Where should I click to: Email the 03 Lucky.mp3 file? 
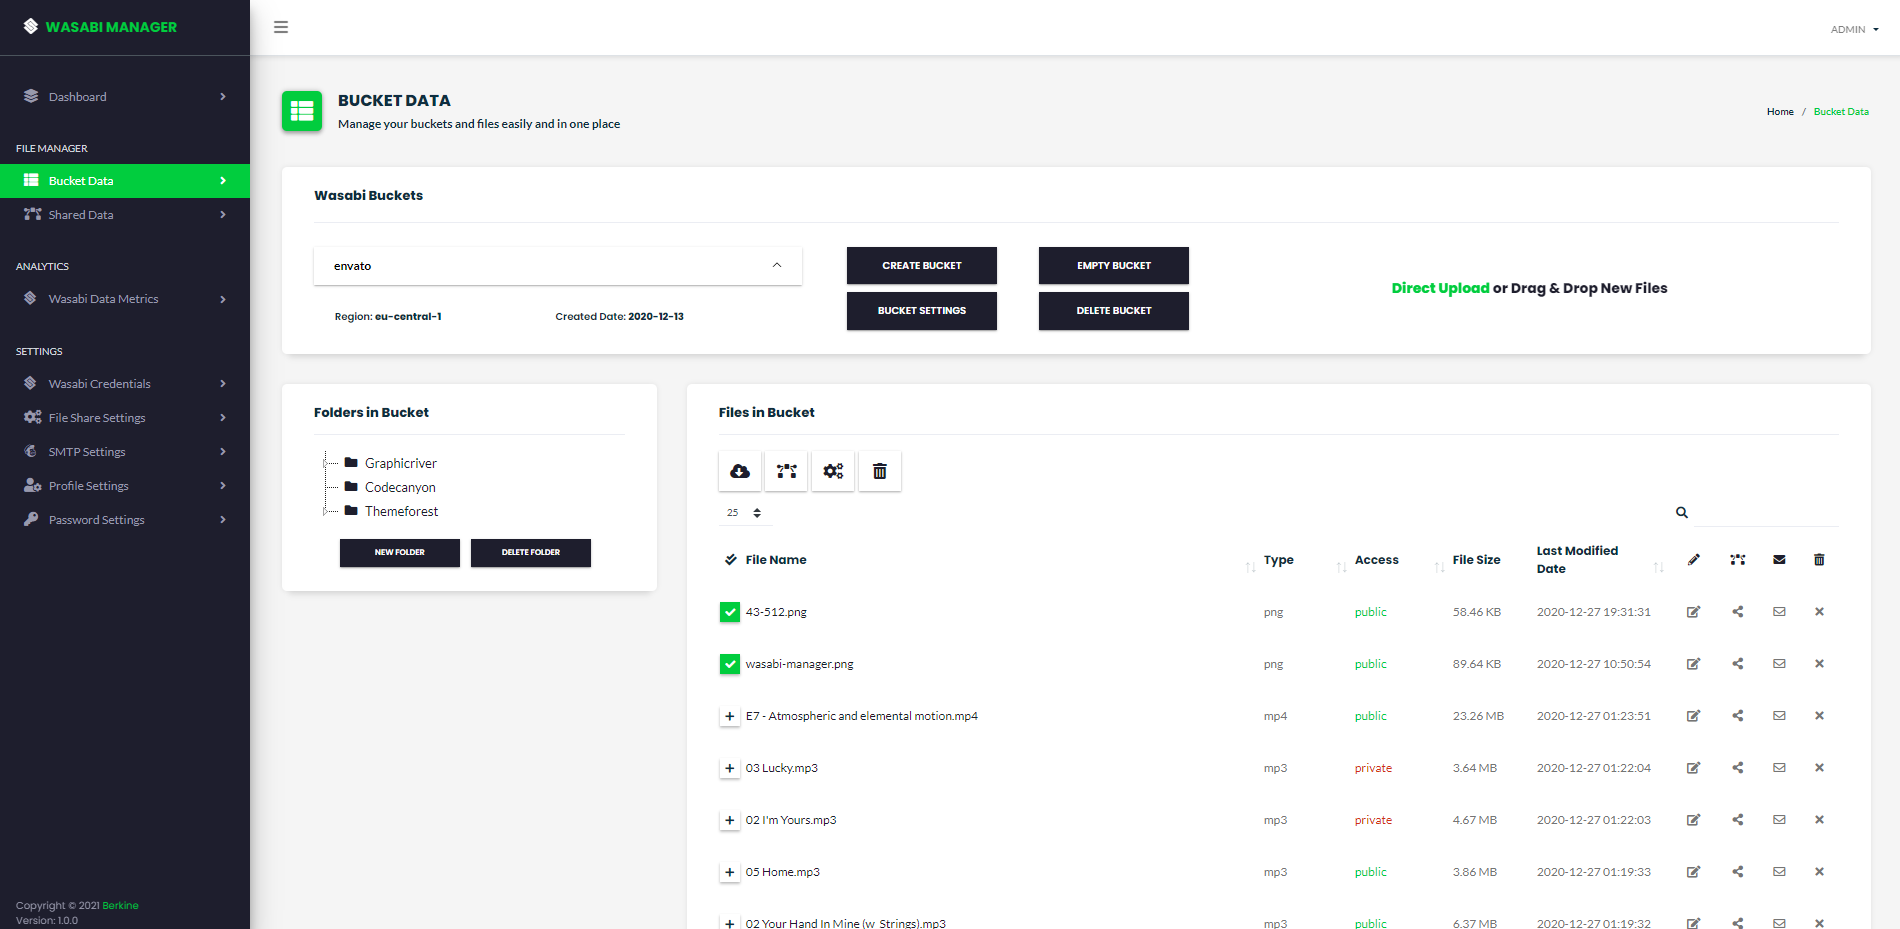click(1779, 768)
